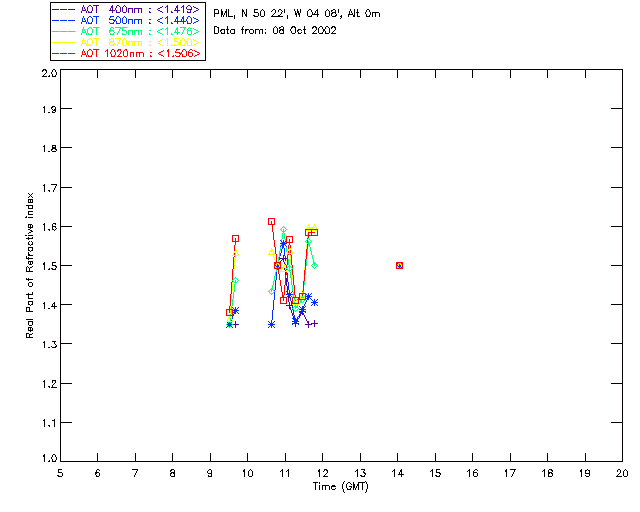Click the y-axis tick label 1.5

49,266
